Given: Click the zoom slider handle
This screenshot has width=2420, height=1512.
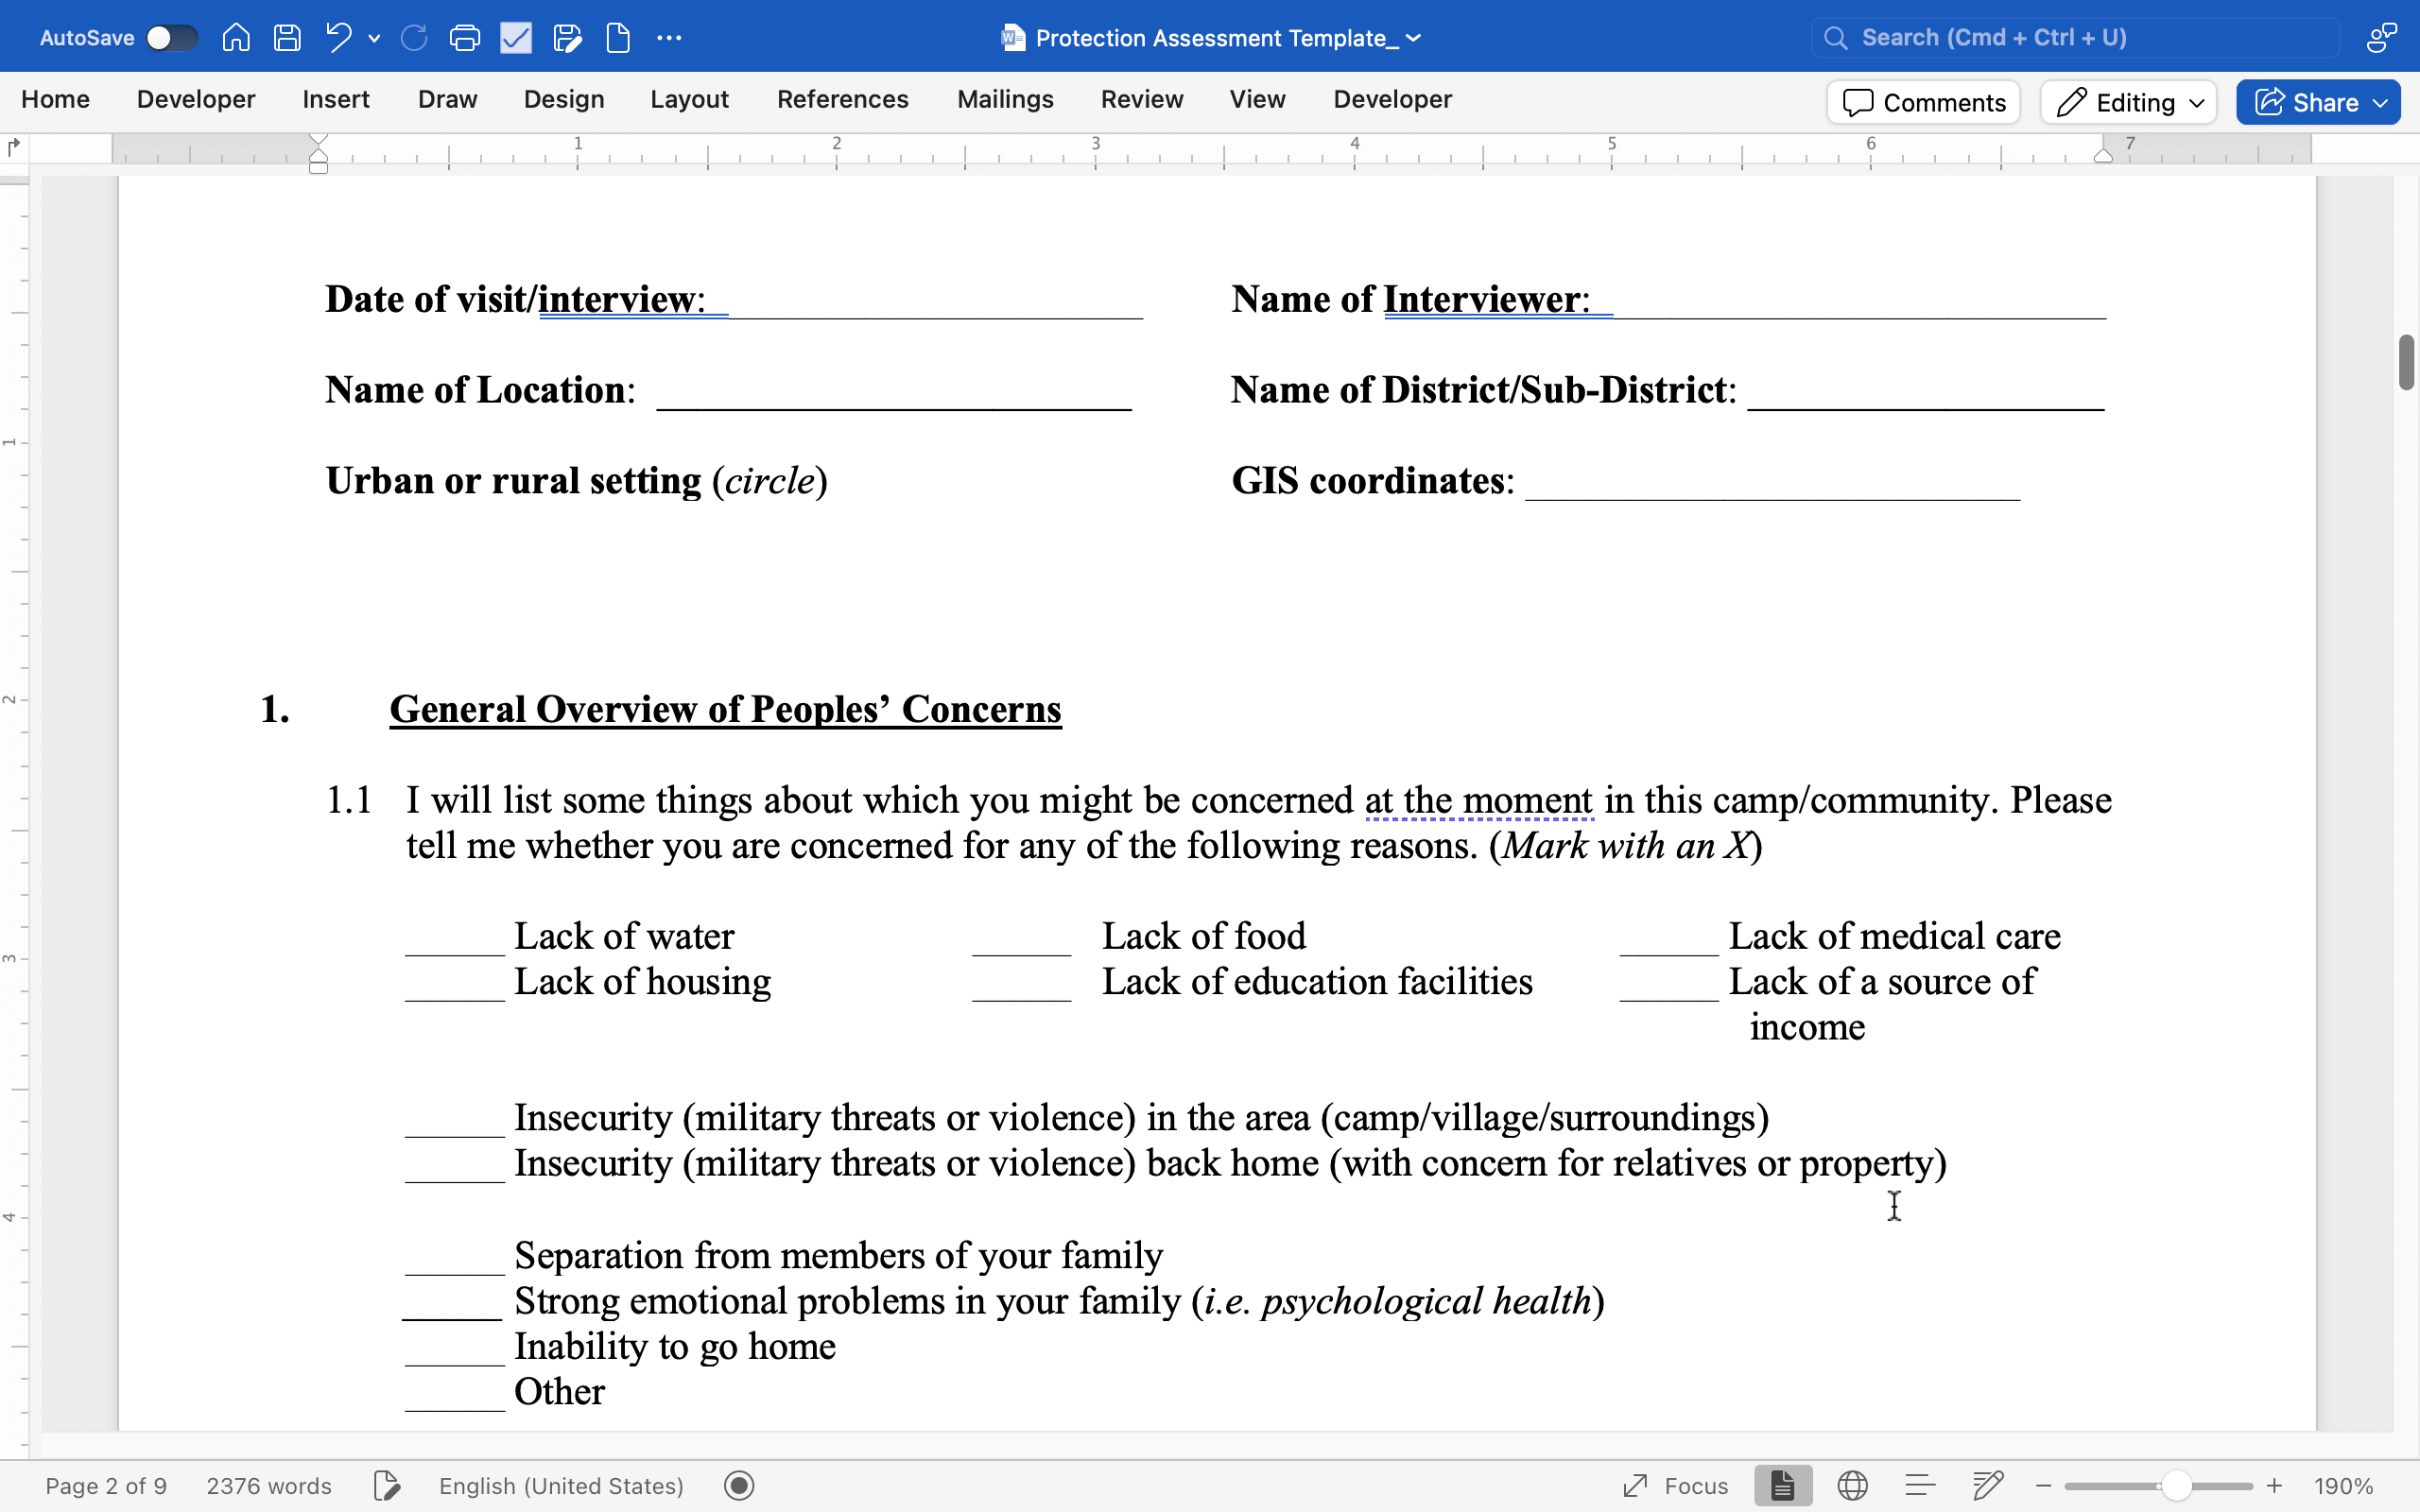Looking at the screenshot, I should click(x=2176, y=1486).
